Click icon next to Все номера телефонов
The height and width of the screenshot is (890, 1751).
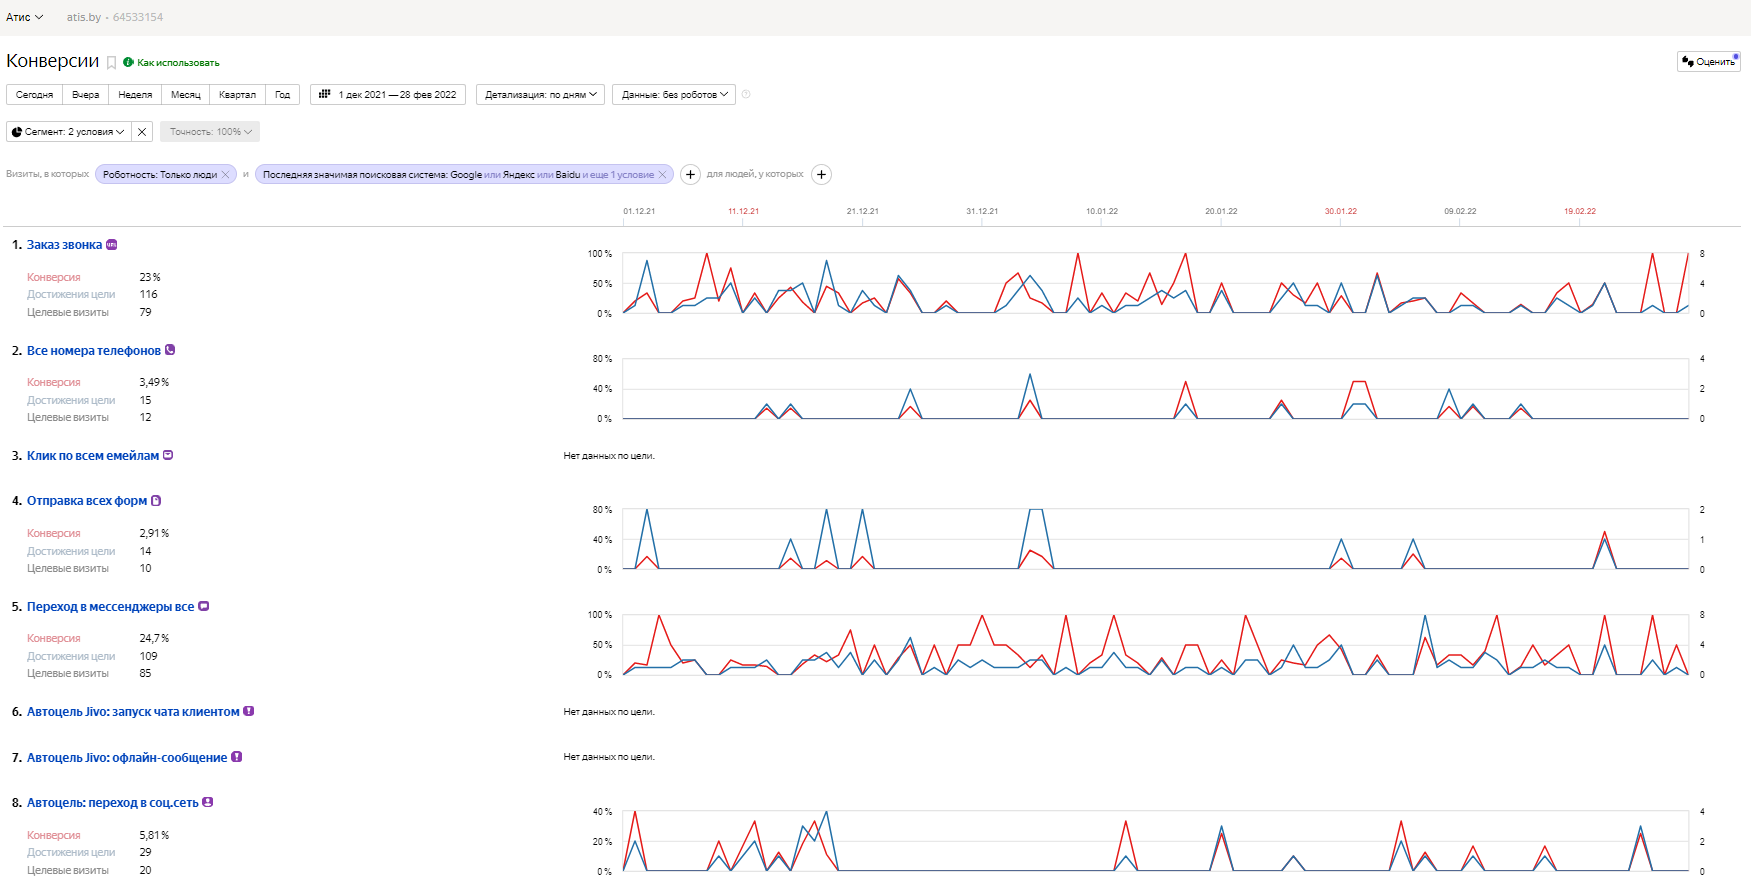[170, 349]
